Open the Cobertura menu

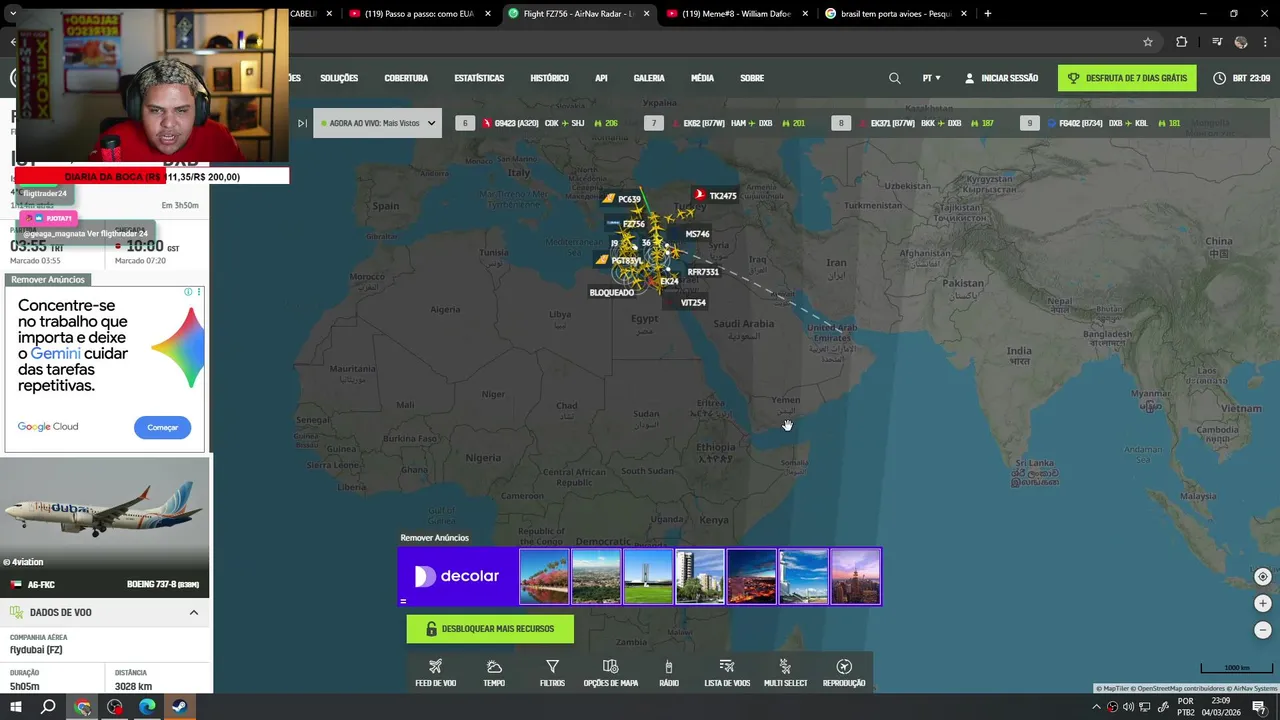pos(406,78)
